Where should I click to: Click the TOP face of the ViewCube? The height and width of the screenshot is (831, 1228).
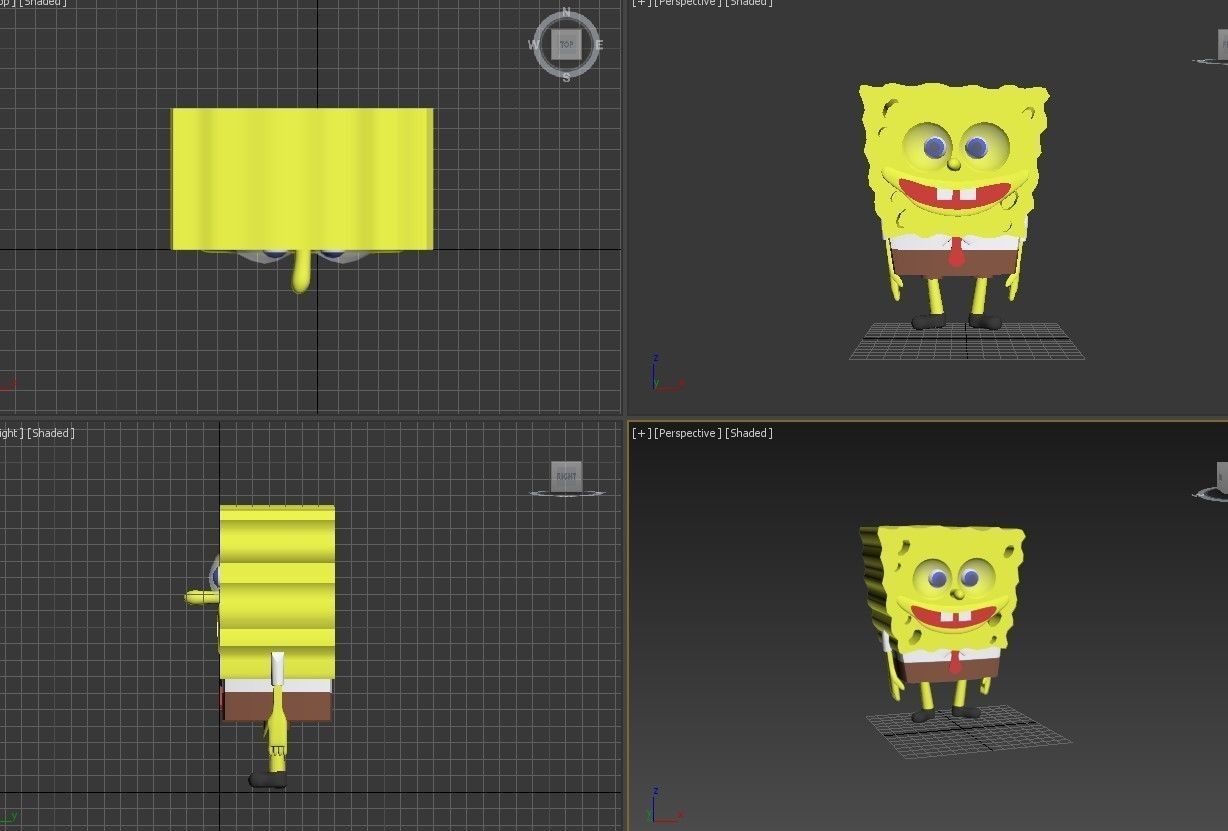(566, 44)
